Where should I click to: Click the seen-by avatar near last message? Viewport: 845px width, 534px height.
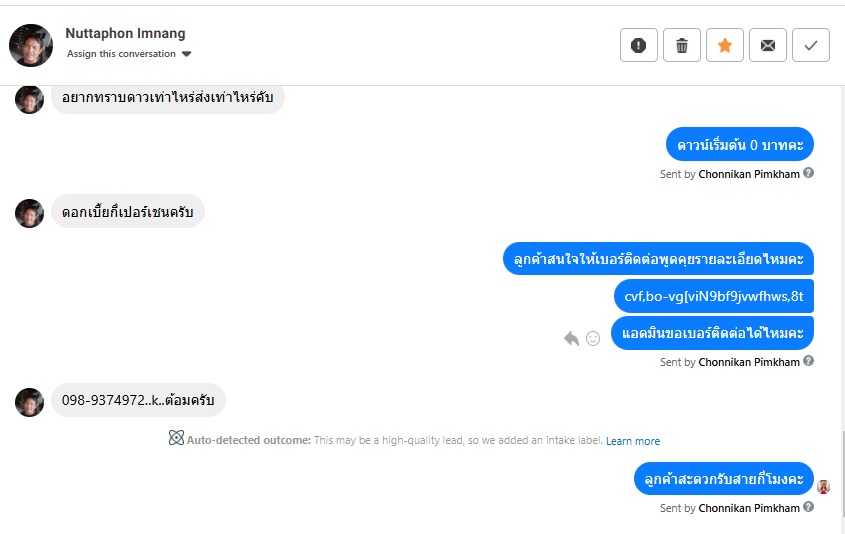point(824,487)
